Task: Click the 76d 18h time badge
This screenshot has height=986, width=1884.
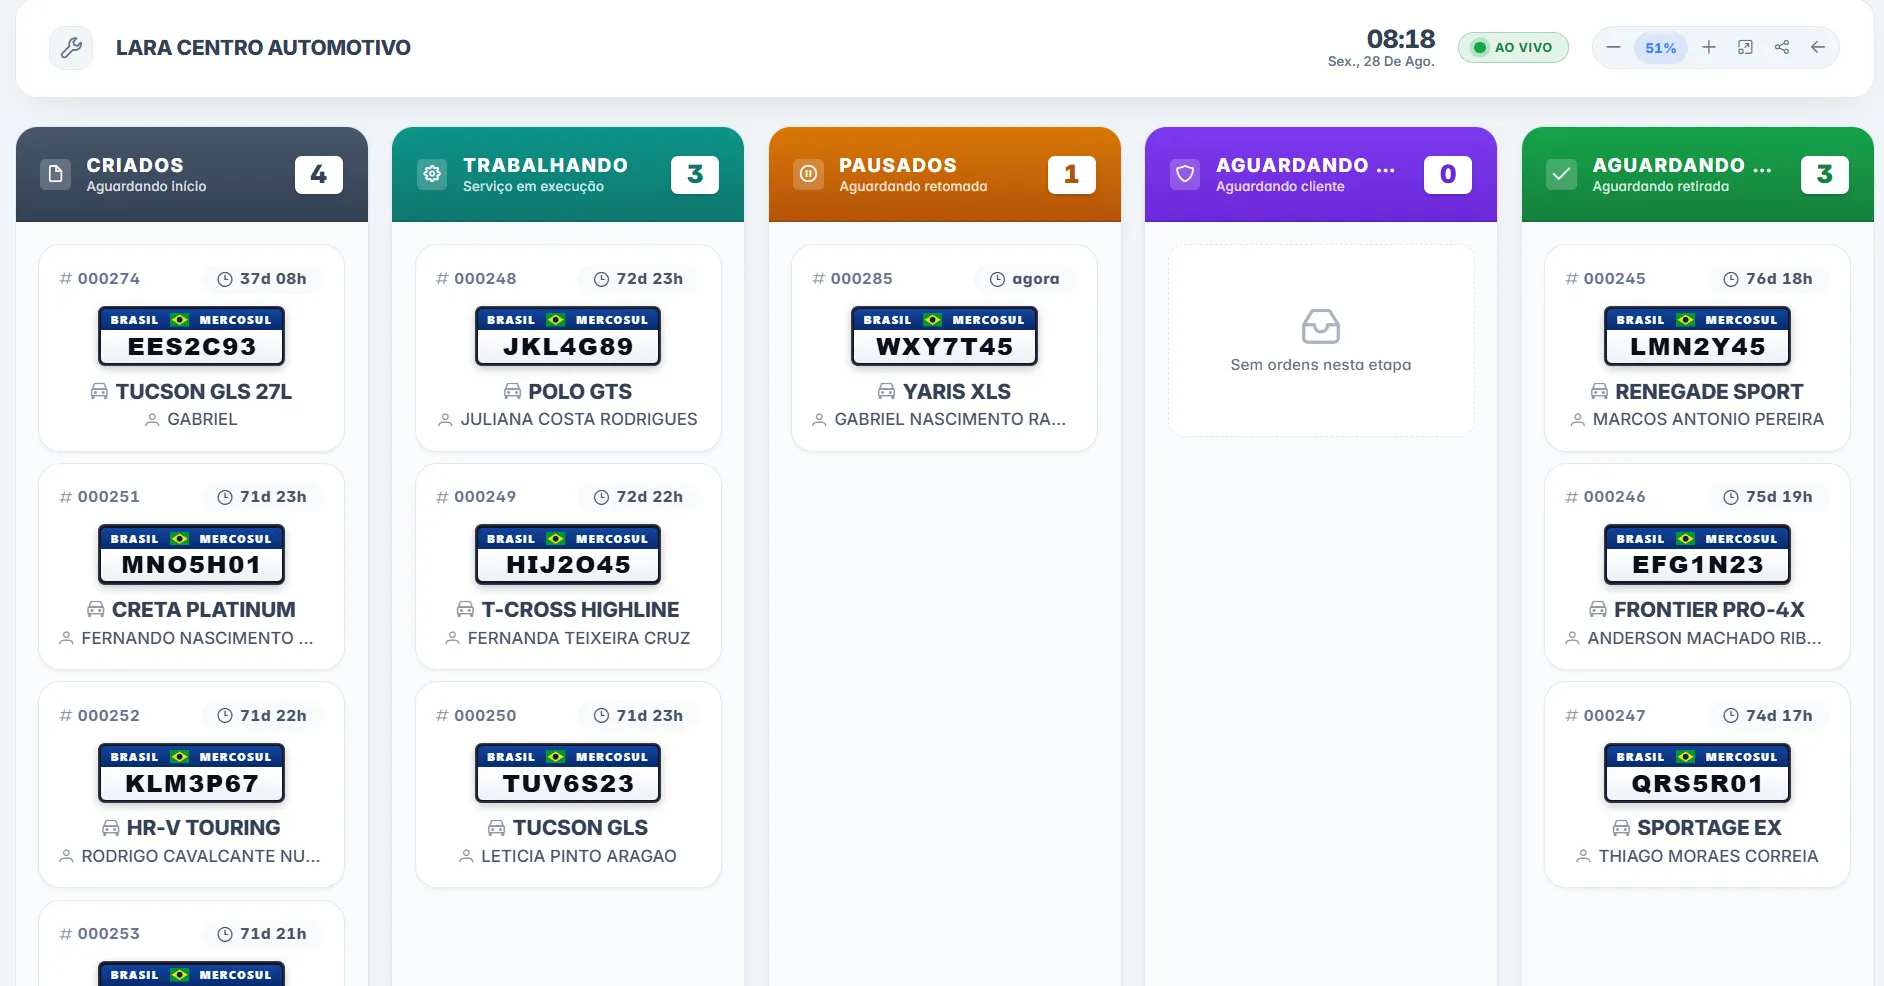Action: [1768, 279]
